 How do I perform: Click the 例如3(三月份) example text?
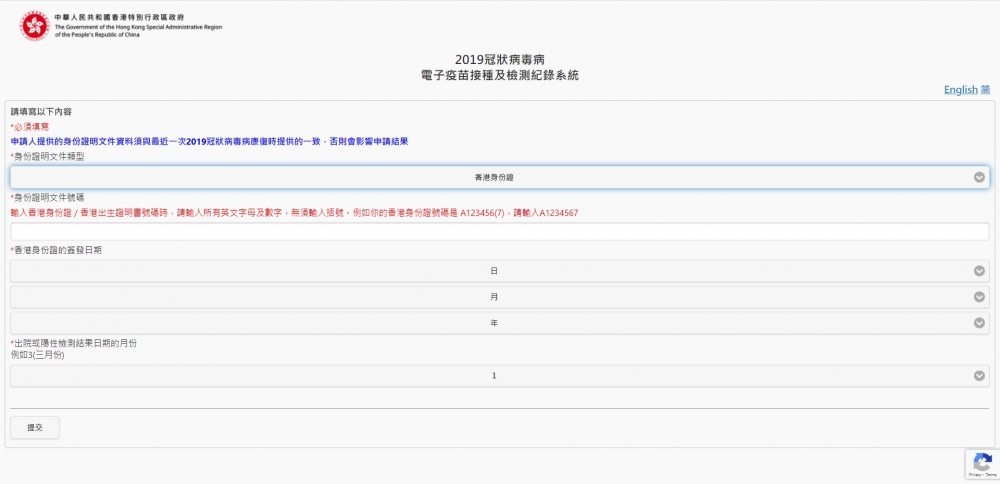tap(37, 355)
